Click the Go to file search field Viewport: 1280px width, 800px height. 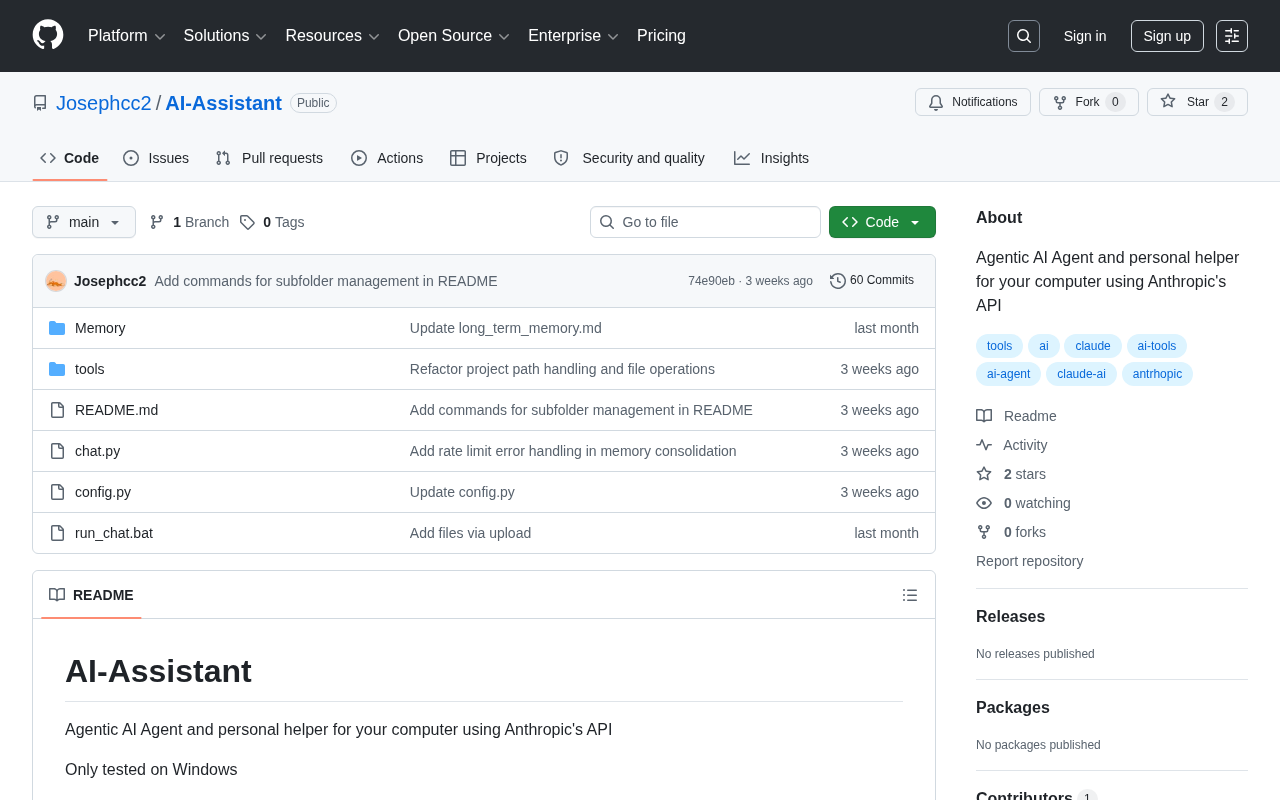[705, 222]
